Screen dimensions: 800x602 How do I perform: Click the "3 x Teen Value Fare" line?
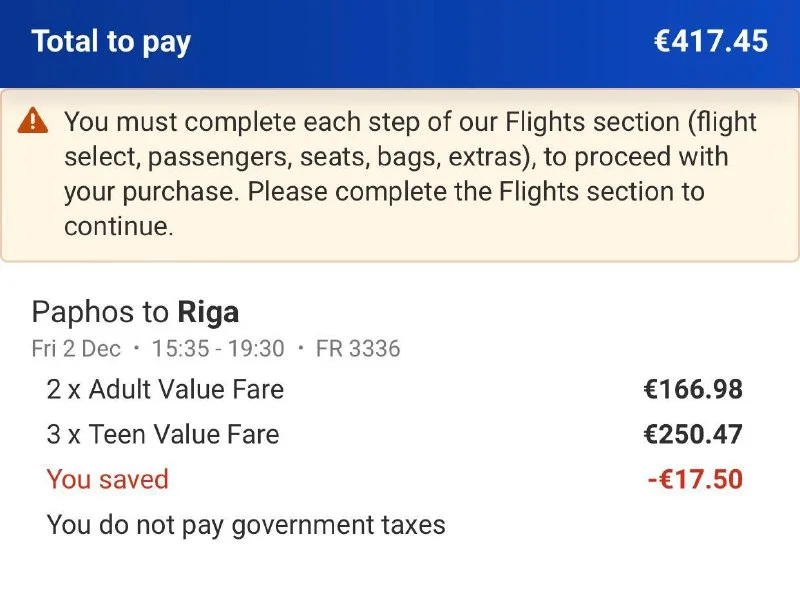(x=163, y=435)
